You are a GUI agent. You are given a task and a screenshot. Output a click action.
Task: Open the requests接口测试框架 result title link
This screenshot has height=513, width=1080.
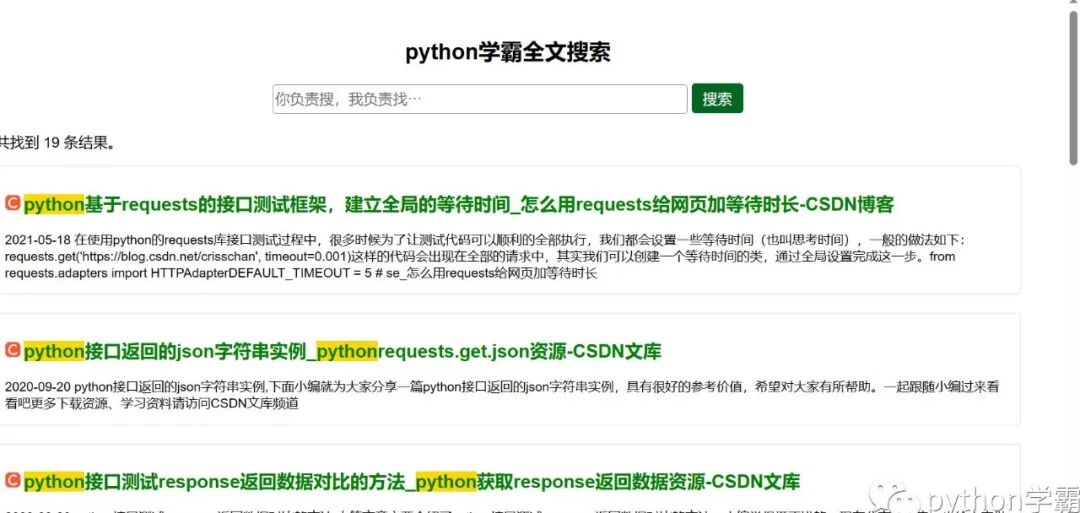pyautogui.click(x=459, y=205)
